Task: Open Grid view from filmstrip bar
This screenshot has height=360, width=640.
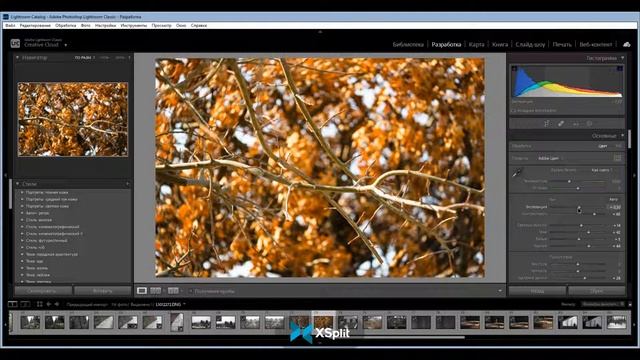Action: [x=40, y=304]
